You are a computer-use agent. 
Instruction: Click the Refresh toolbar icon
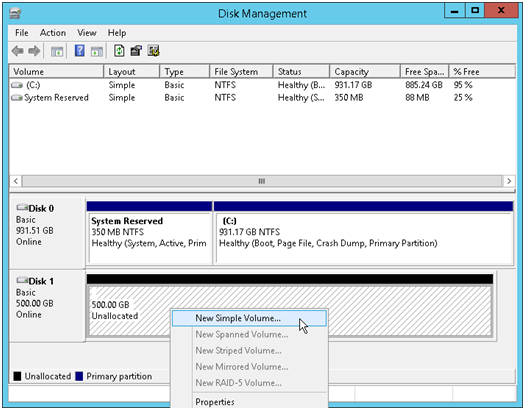click(x=119, y=51)
